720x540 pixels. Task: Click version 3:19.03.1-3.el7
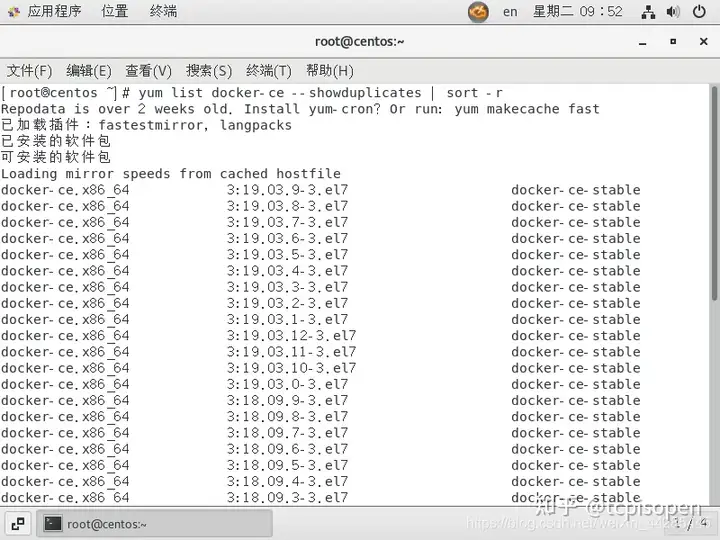(x=287, y=319)
